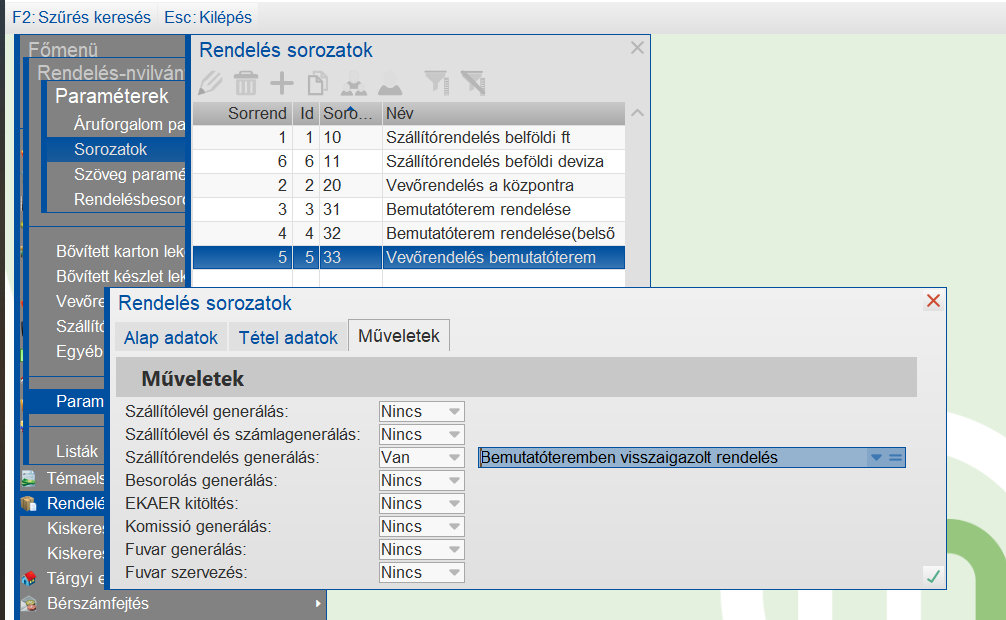Confirm with the green checkmark icon
Image resolution: width=1006 pixels, height=620 pixels.
(934, 576)
